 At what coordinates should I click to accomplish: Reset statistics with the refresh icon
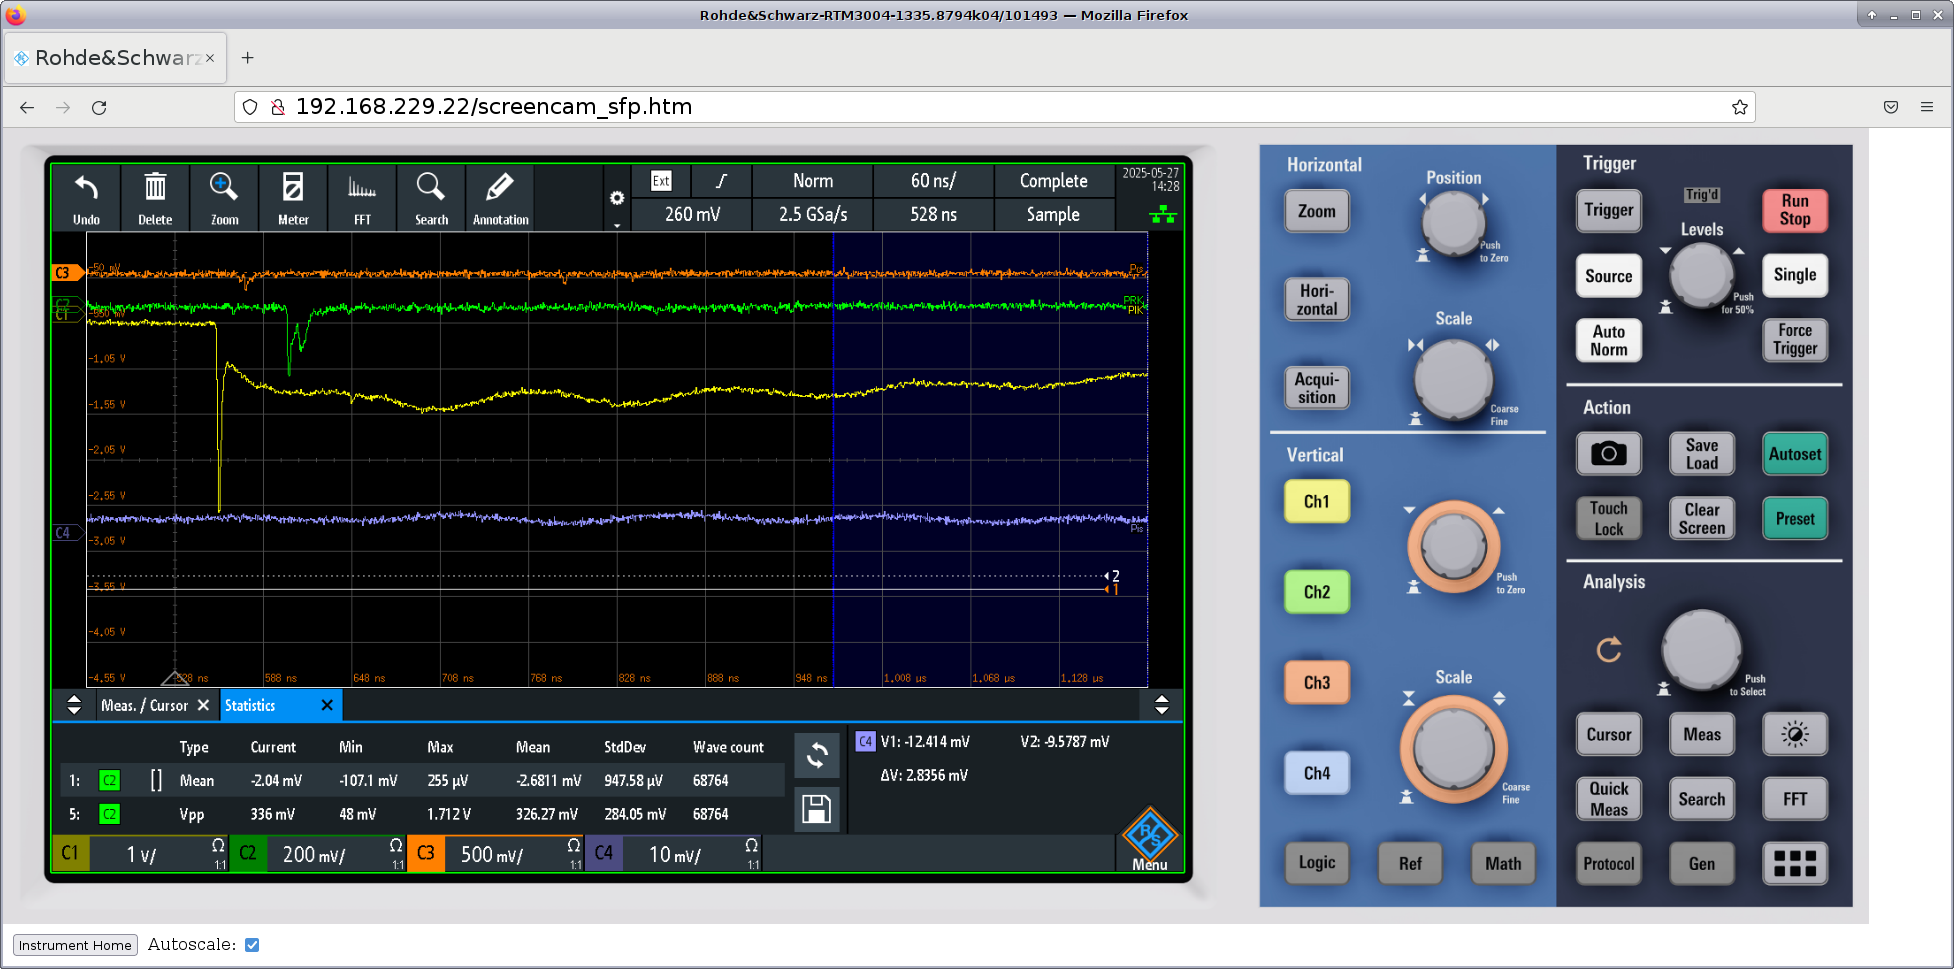tap(816, 755)
